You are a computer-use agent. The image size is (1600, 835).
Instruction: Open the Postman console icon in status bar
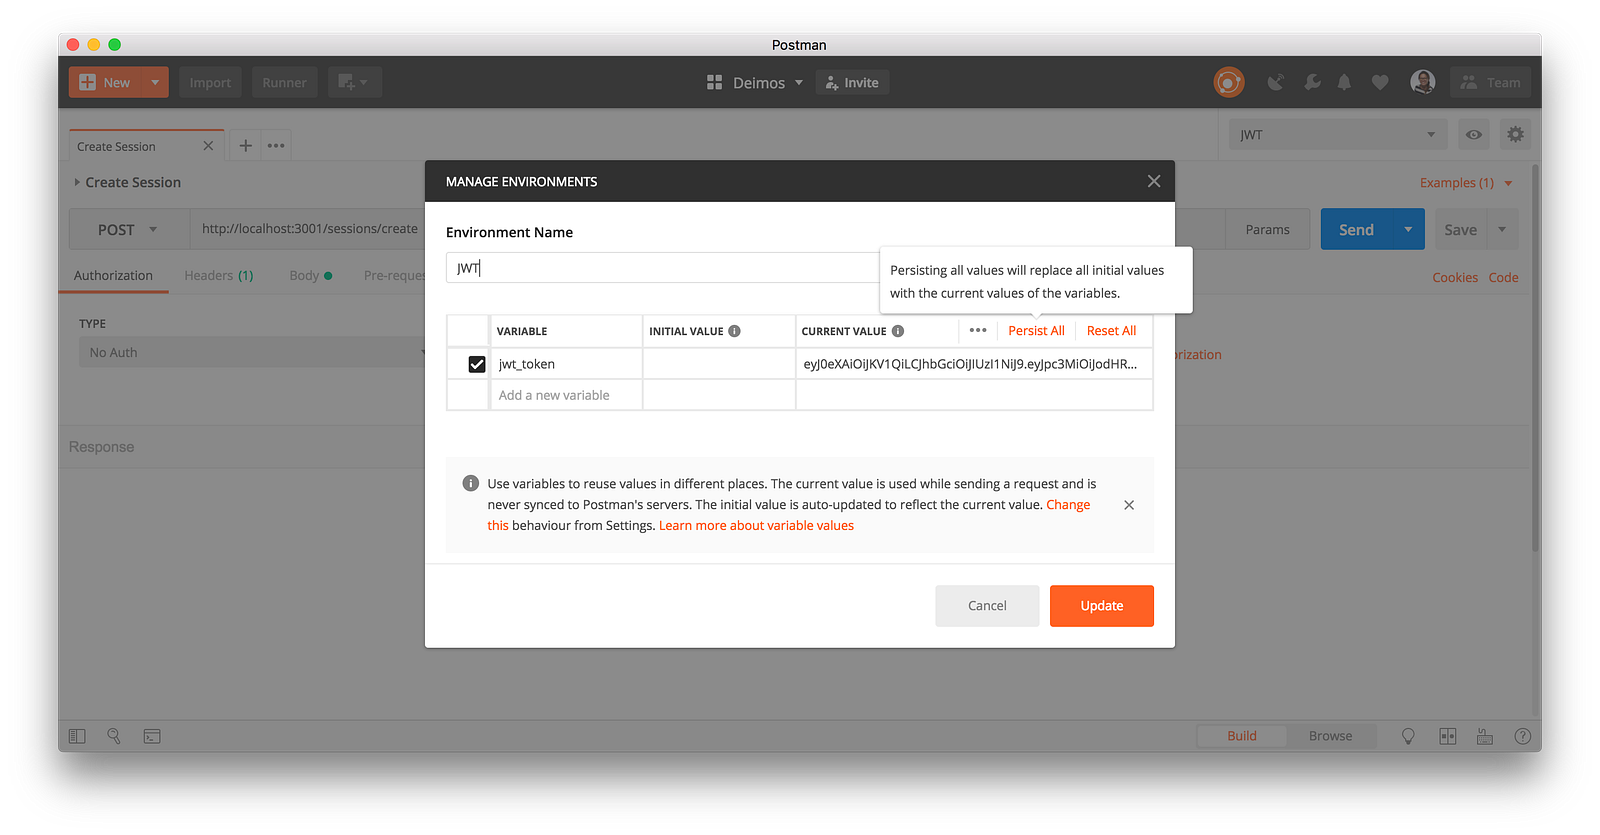152,736
